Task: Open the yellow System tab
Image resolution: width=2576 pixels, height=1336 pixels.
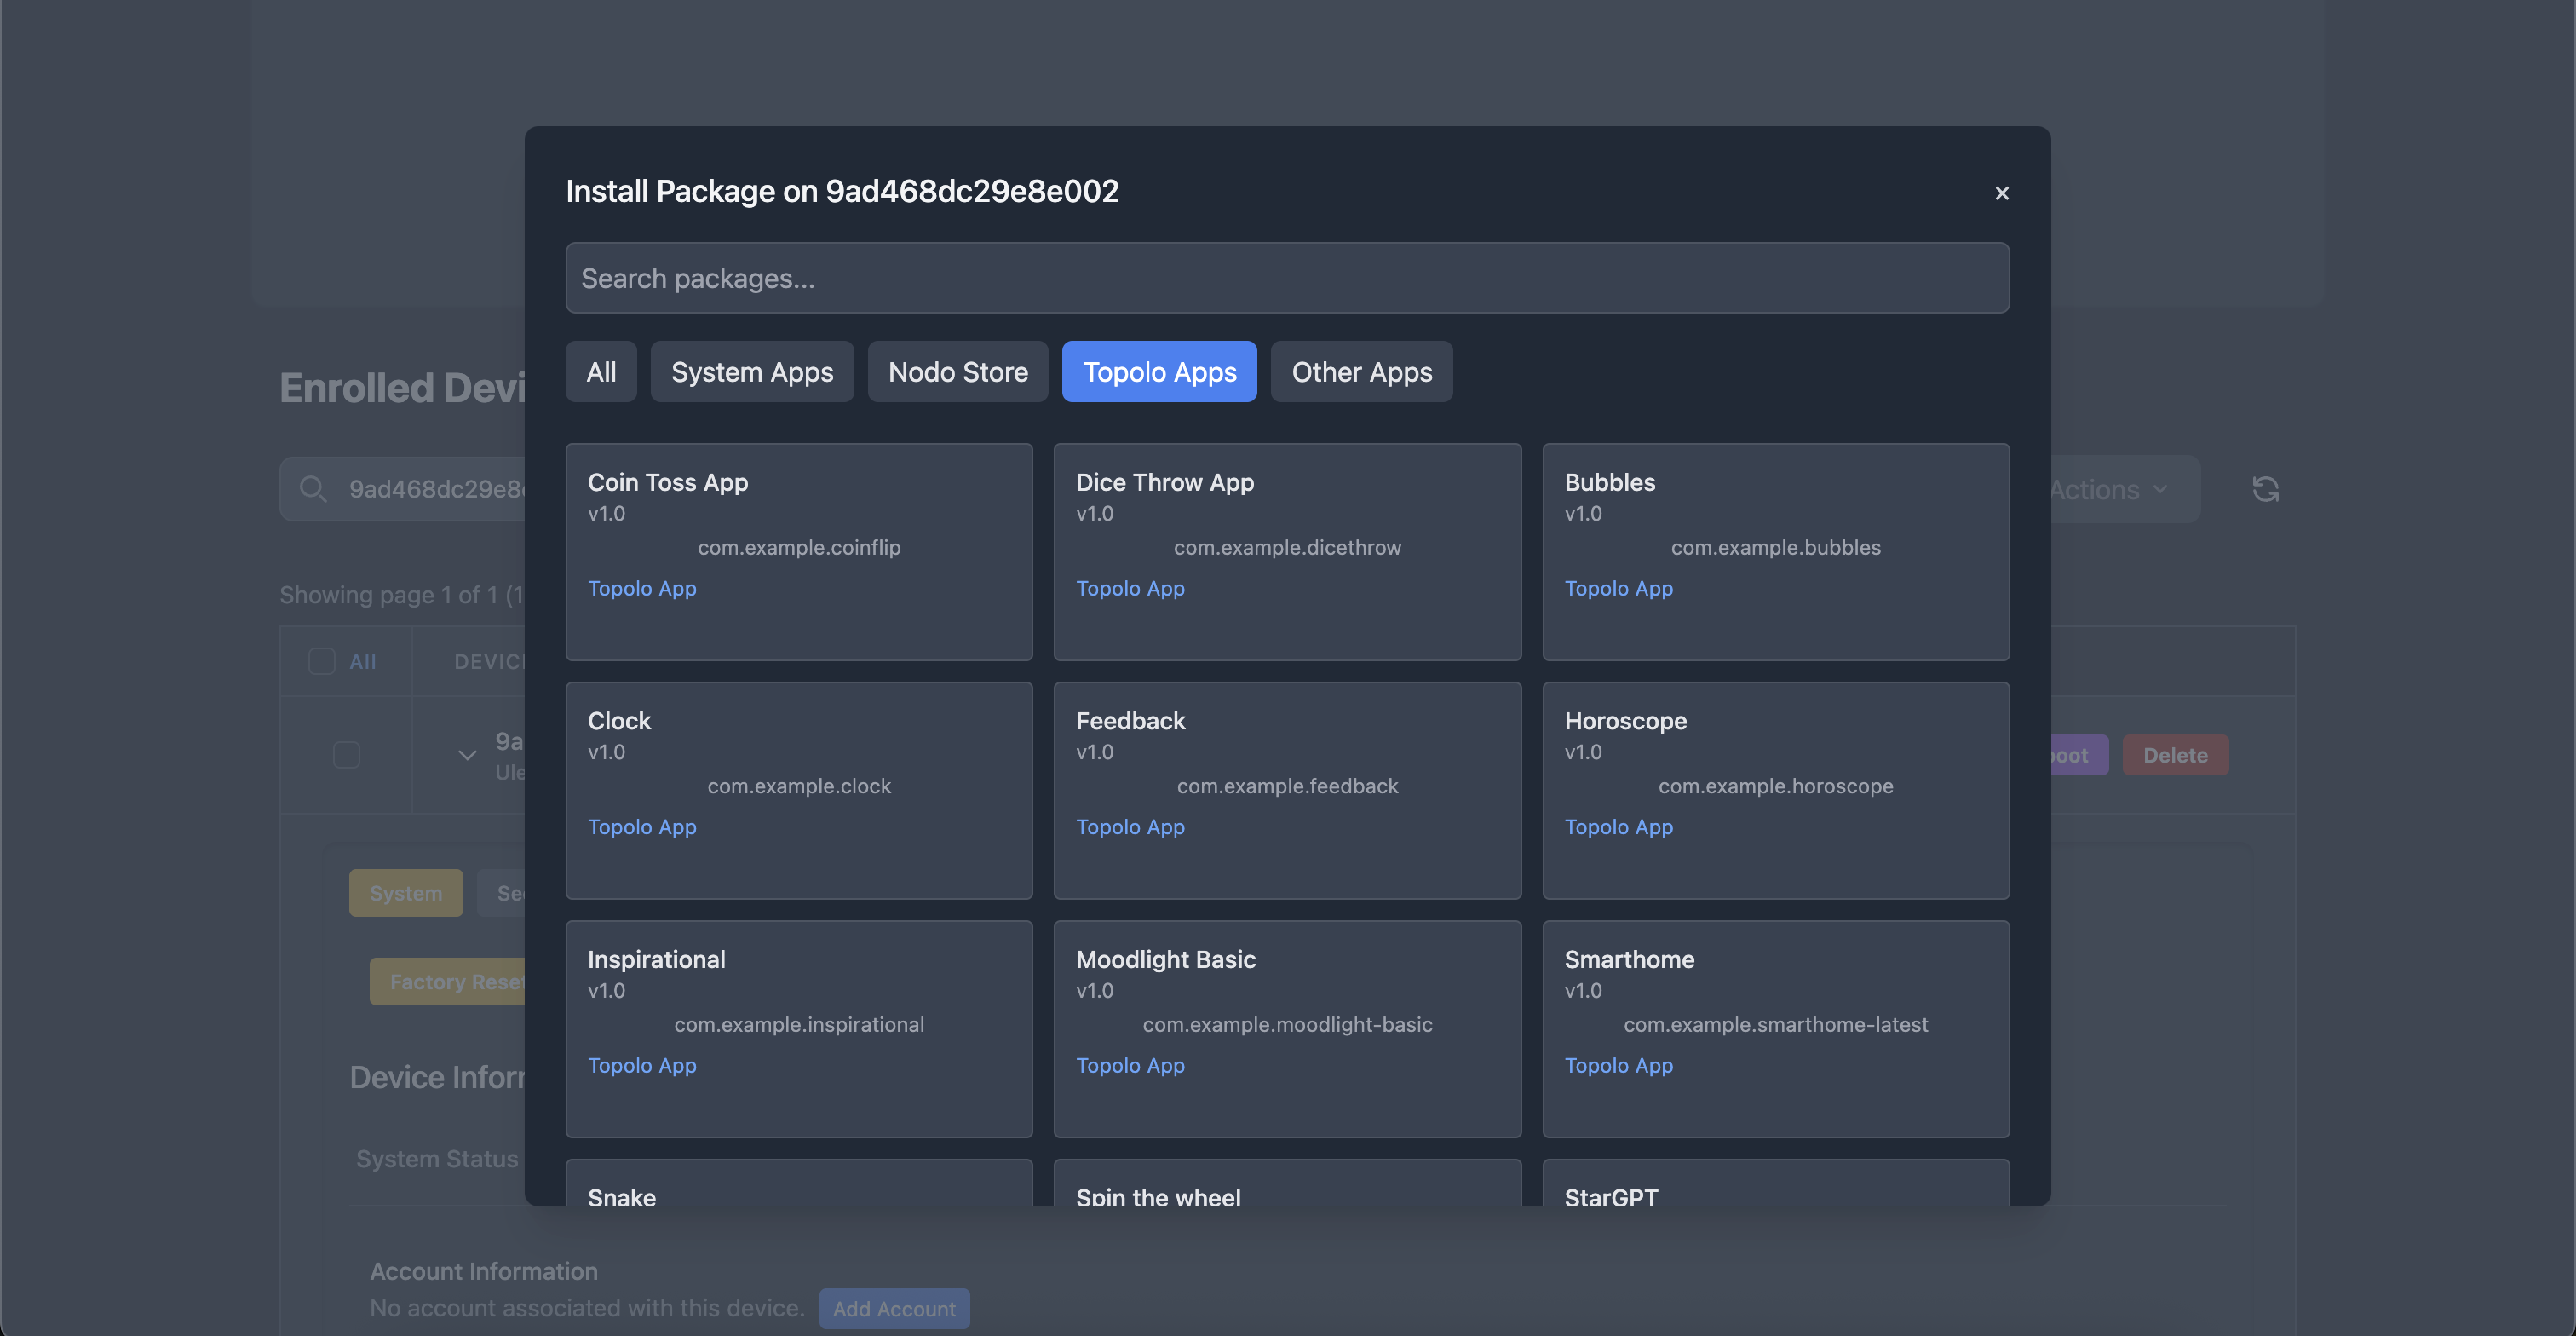Action: 405,893
